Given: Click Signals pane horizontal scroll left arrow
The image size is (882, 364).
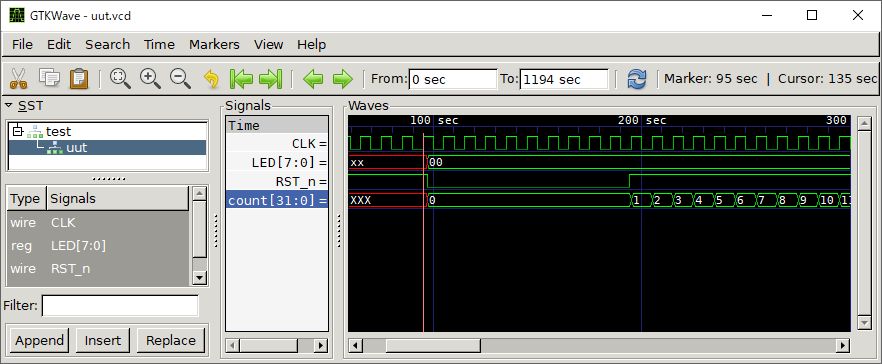Looking at the screenshot, I should point(233,345).
